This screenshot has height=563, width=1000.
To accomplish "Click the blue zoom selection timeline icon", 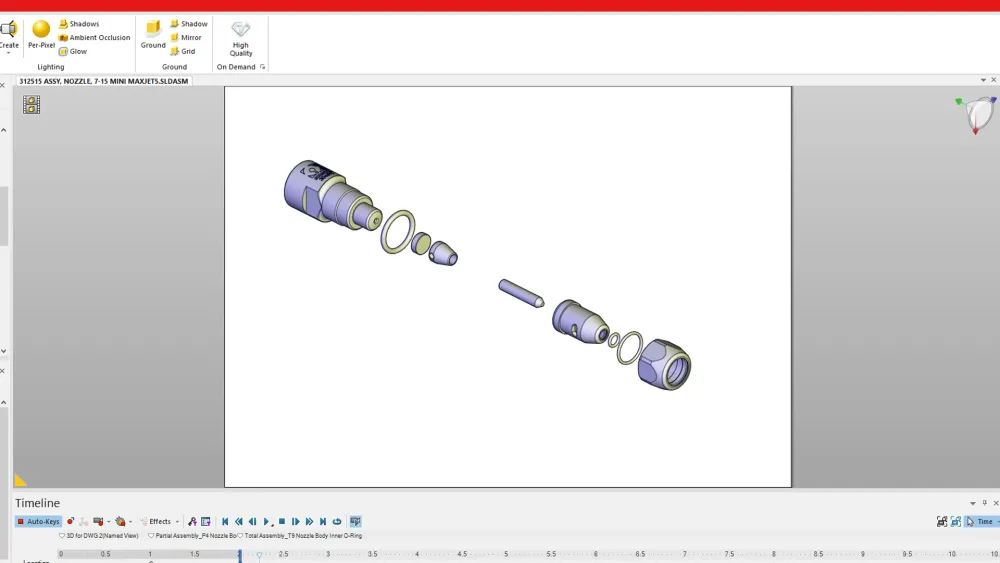I will pyautogui.click(x=956, y=522).
